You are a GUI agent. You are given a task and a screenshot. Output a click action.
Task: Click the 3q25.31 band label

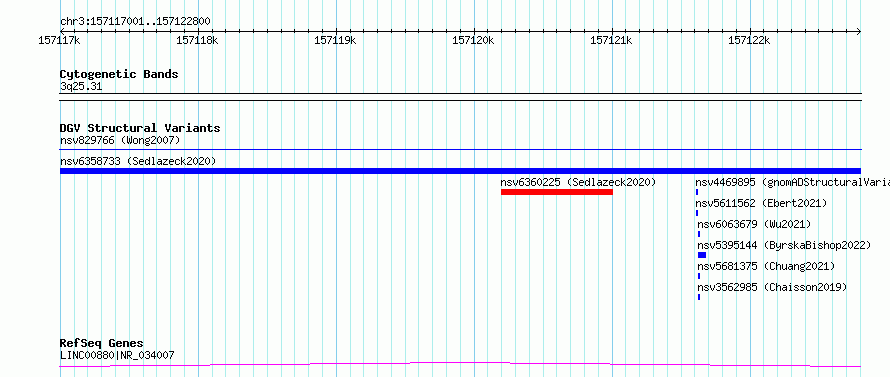tap(81, 87)
